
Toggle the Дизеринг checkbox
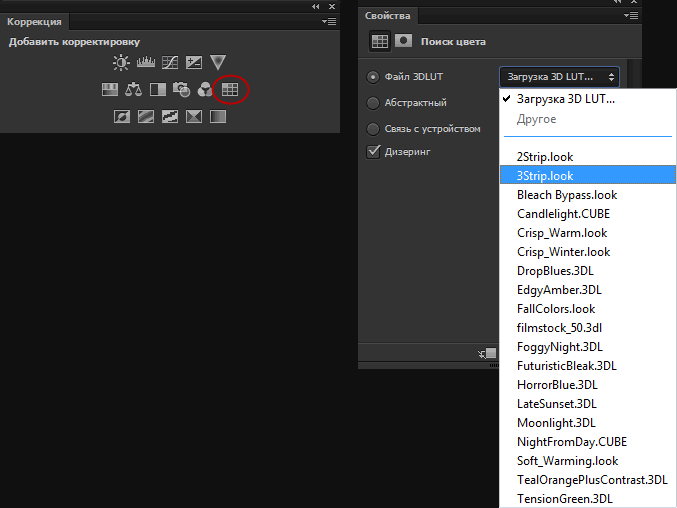[373, 152]
